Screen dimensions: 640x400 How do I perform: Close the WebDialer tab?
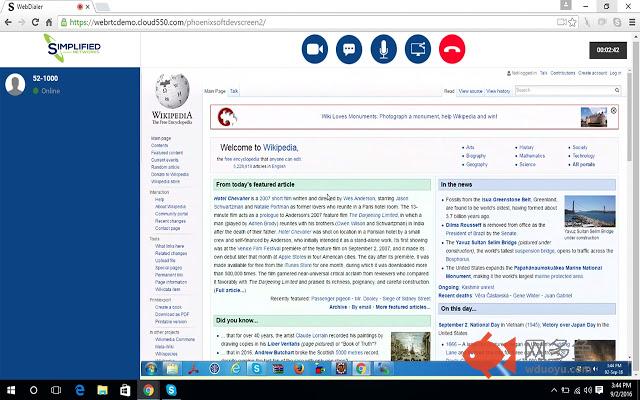(87, 7)
